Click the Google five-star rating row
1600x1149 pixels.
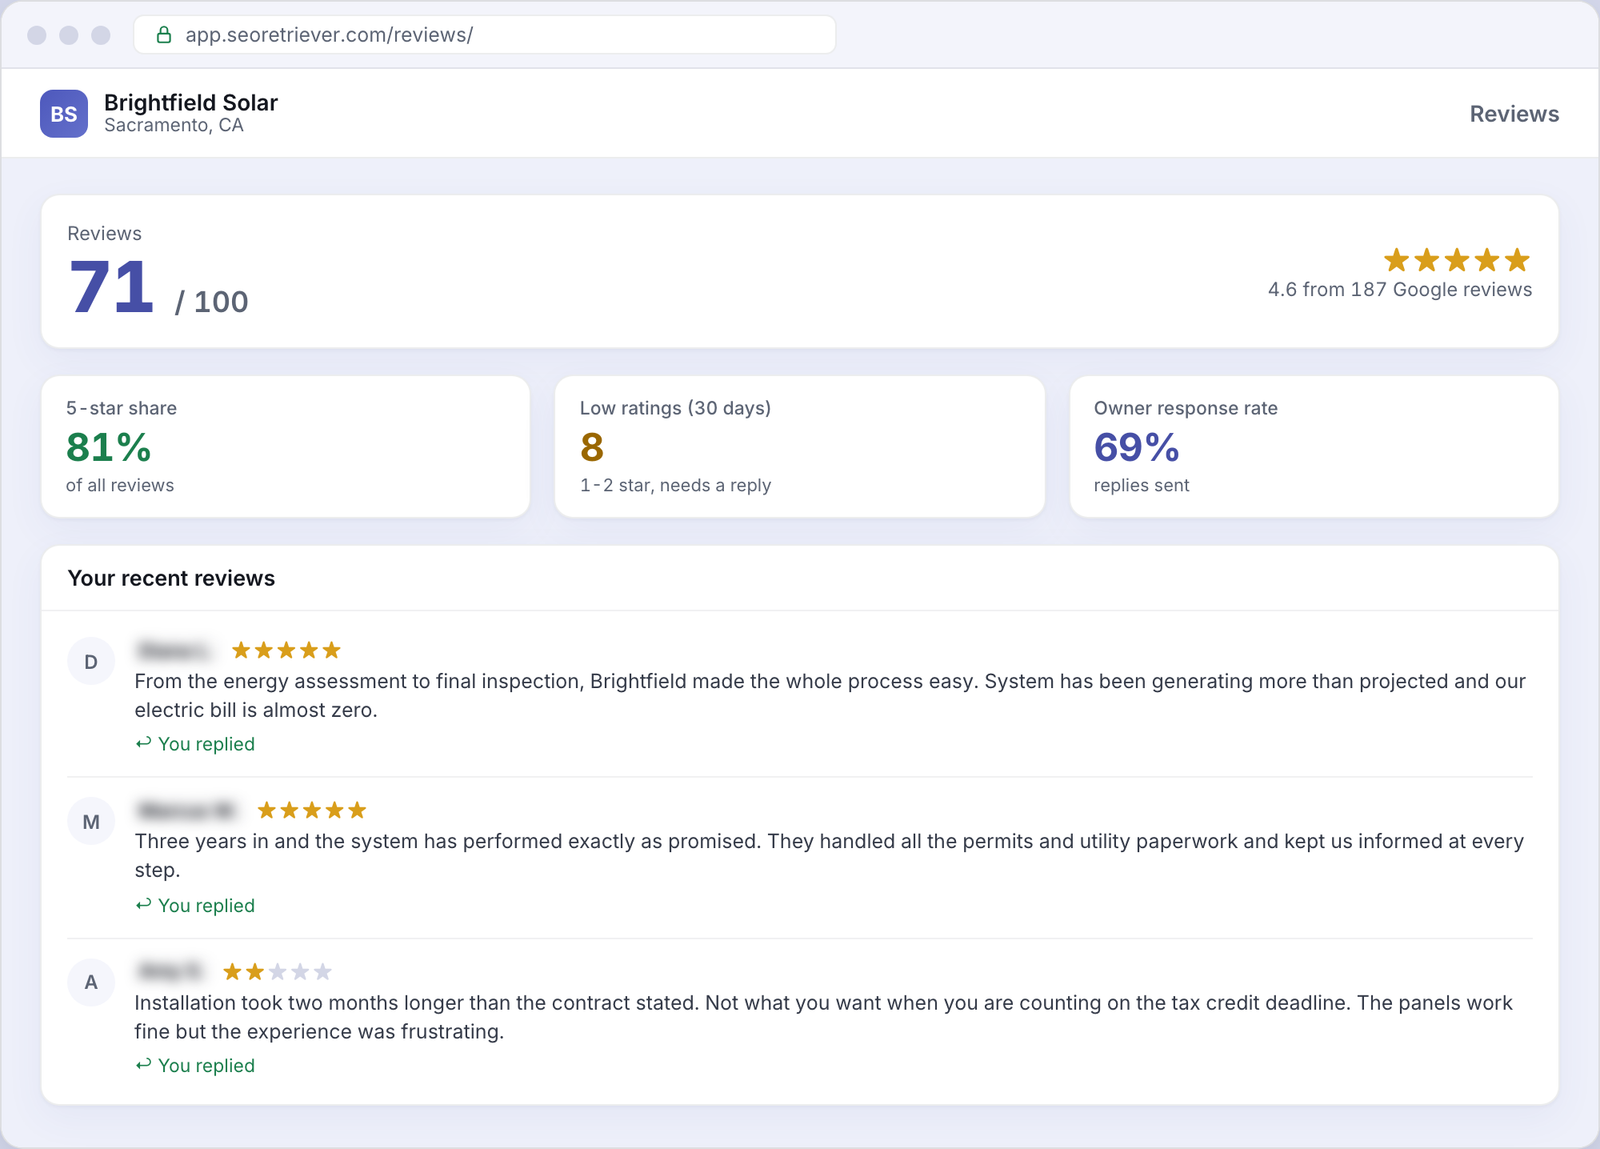[1457, 261]
